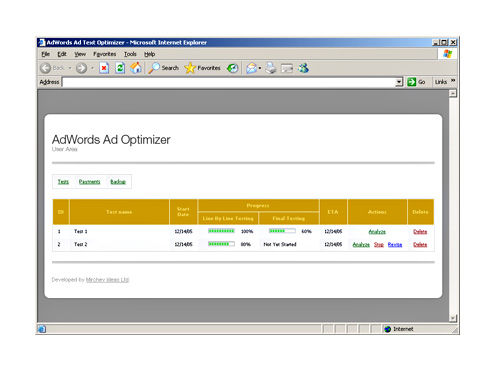The height and width of the screenshot is (375, 500).
Task: Click the 'ETA' column header
Action: pyautogui.click(x=333, y=212)
